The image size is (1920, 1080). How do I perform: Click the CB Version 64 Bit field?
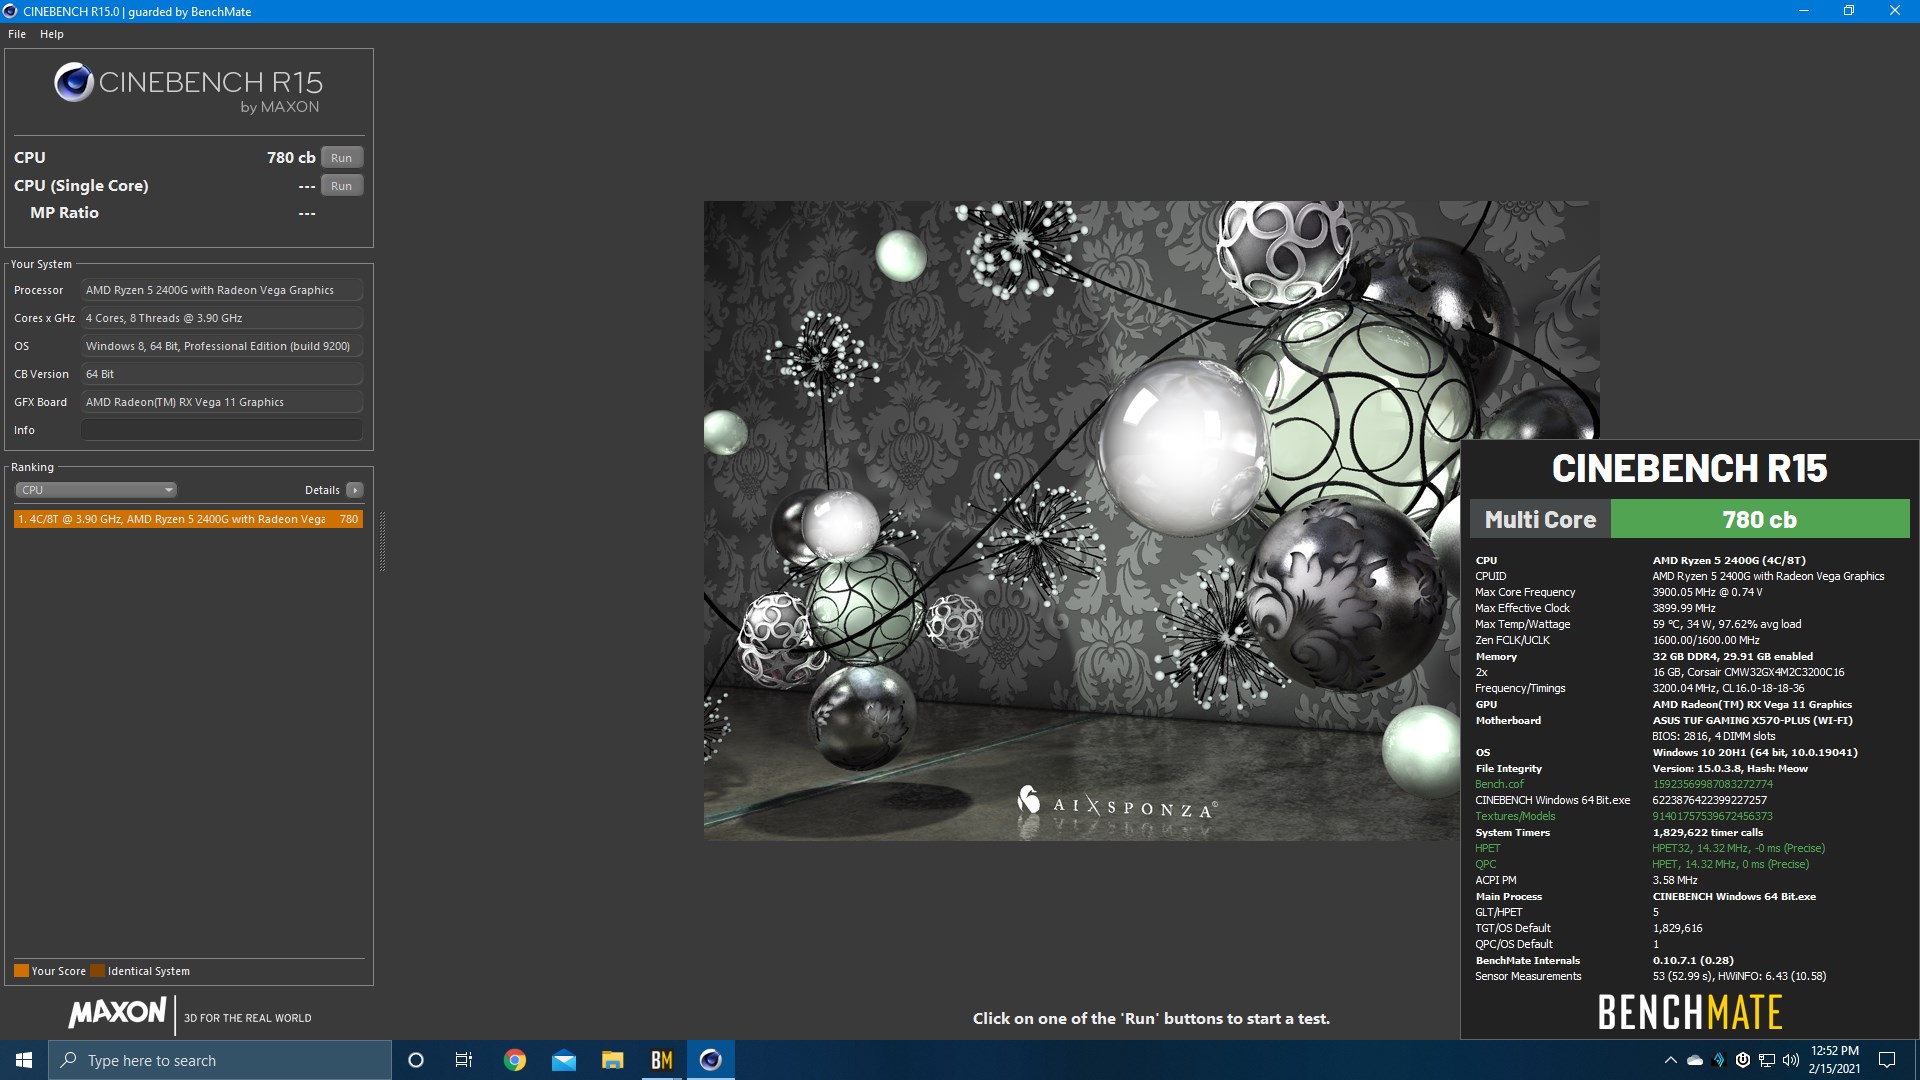point(222,374)
